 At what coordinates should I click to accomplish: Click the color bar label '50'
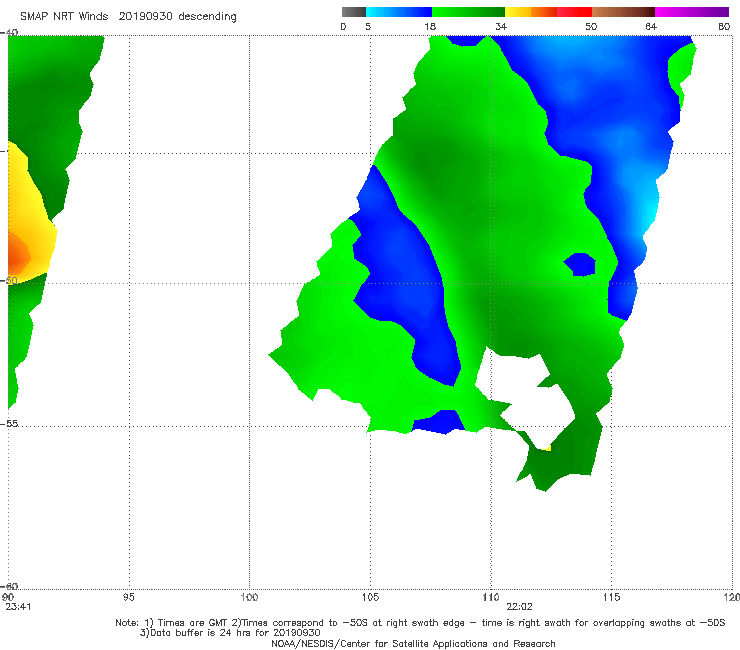pyautogui.click(x=591, y=27)
